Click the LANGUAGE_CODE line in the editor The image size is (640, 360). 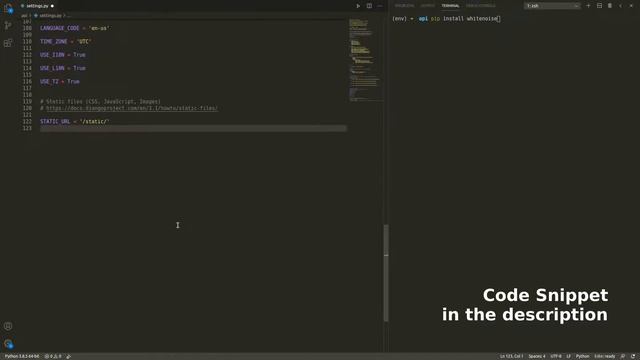pyautogui.click(x=75, y=28)
